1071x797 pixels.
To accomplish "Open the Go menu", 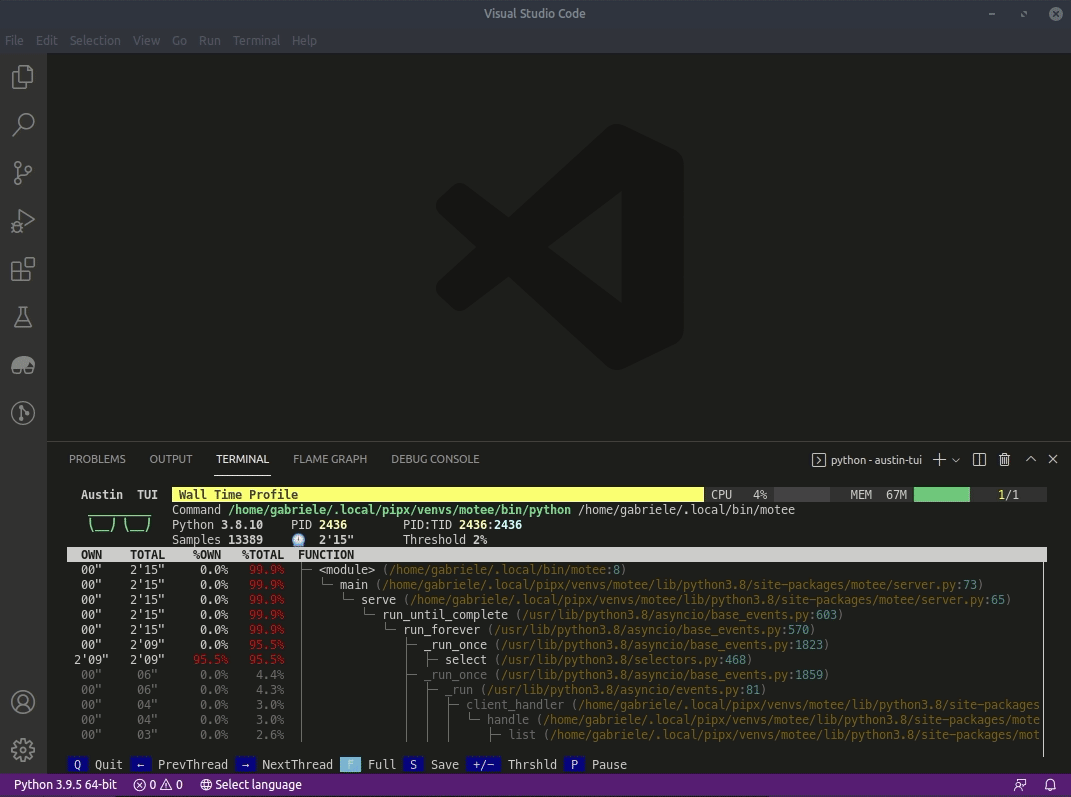I will (x=180, y=40).
